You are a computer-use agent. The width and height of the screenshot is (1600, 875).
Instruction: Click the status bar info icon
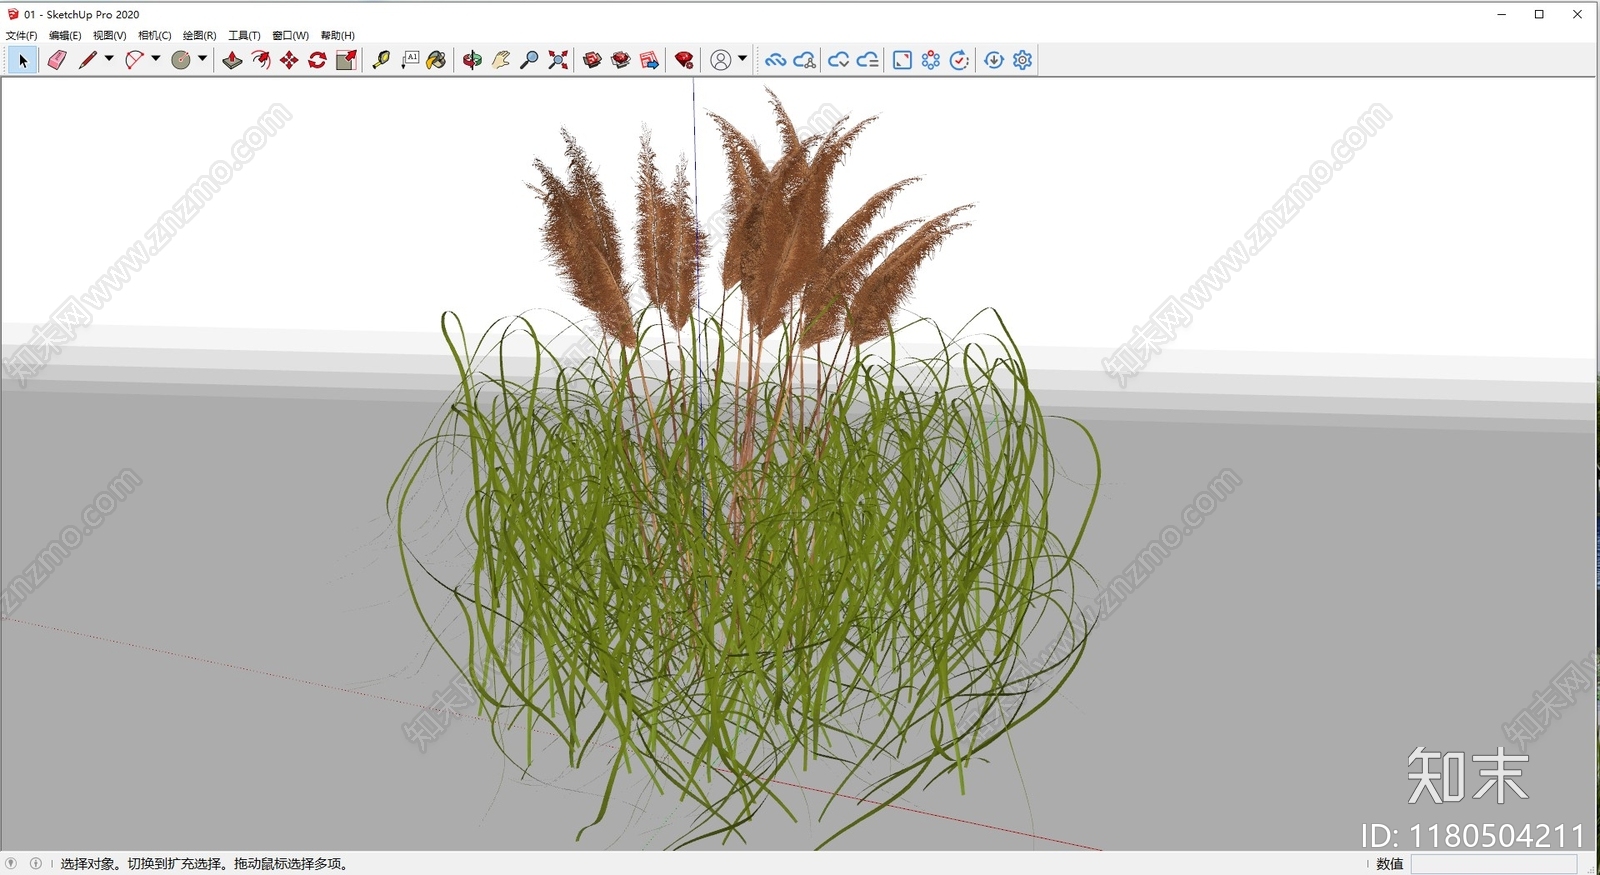pos(36,863)
